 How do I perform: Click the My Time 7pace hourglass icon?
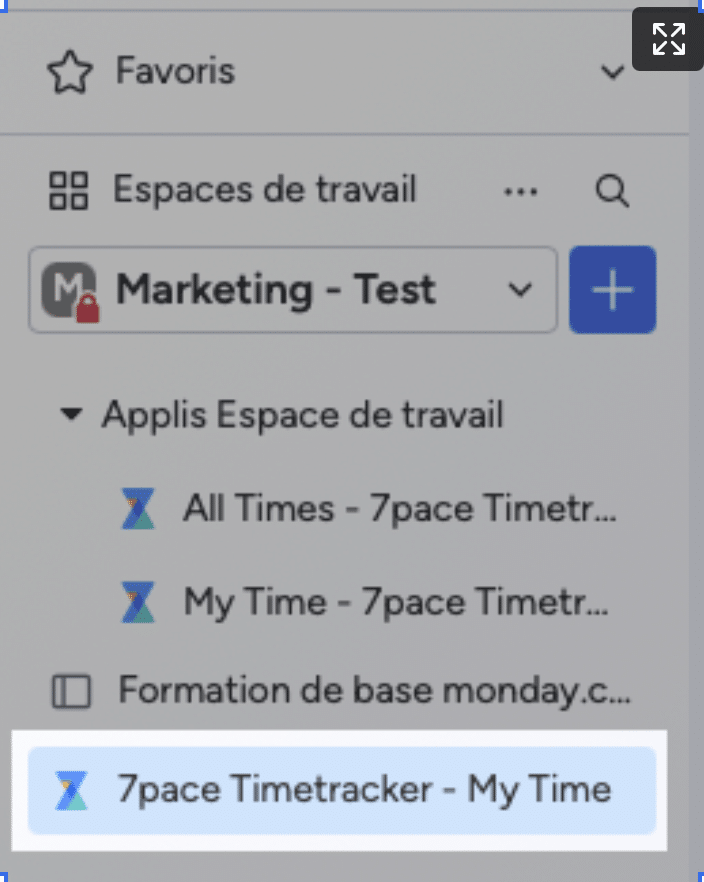138,602
